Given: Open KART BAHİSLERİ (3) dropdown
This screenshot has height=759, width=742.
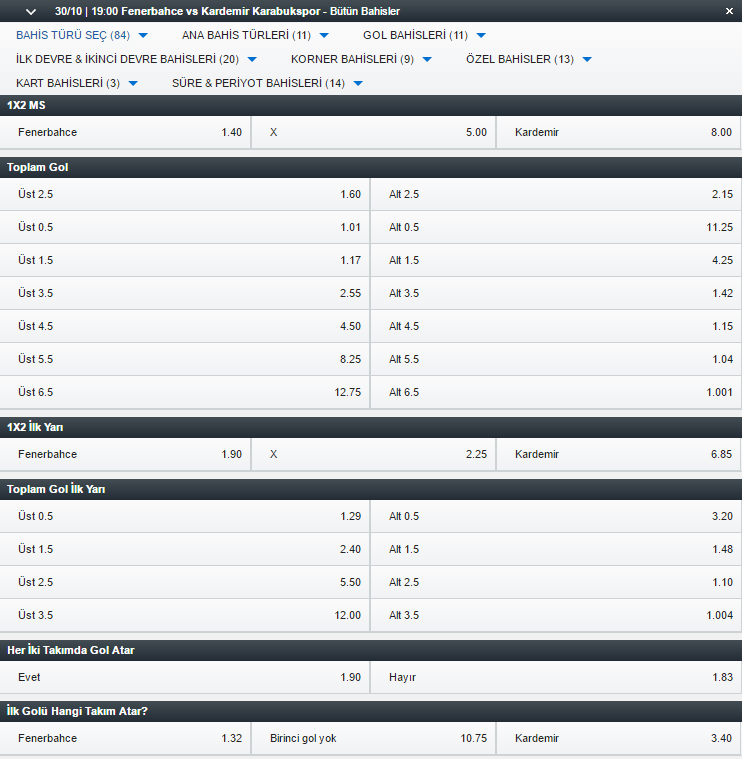Looking at the screenshot, I should [x=76, y=83].
